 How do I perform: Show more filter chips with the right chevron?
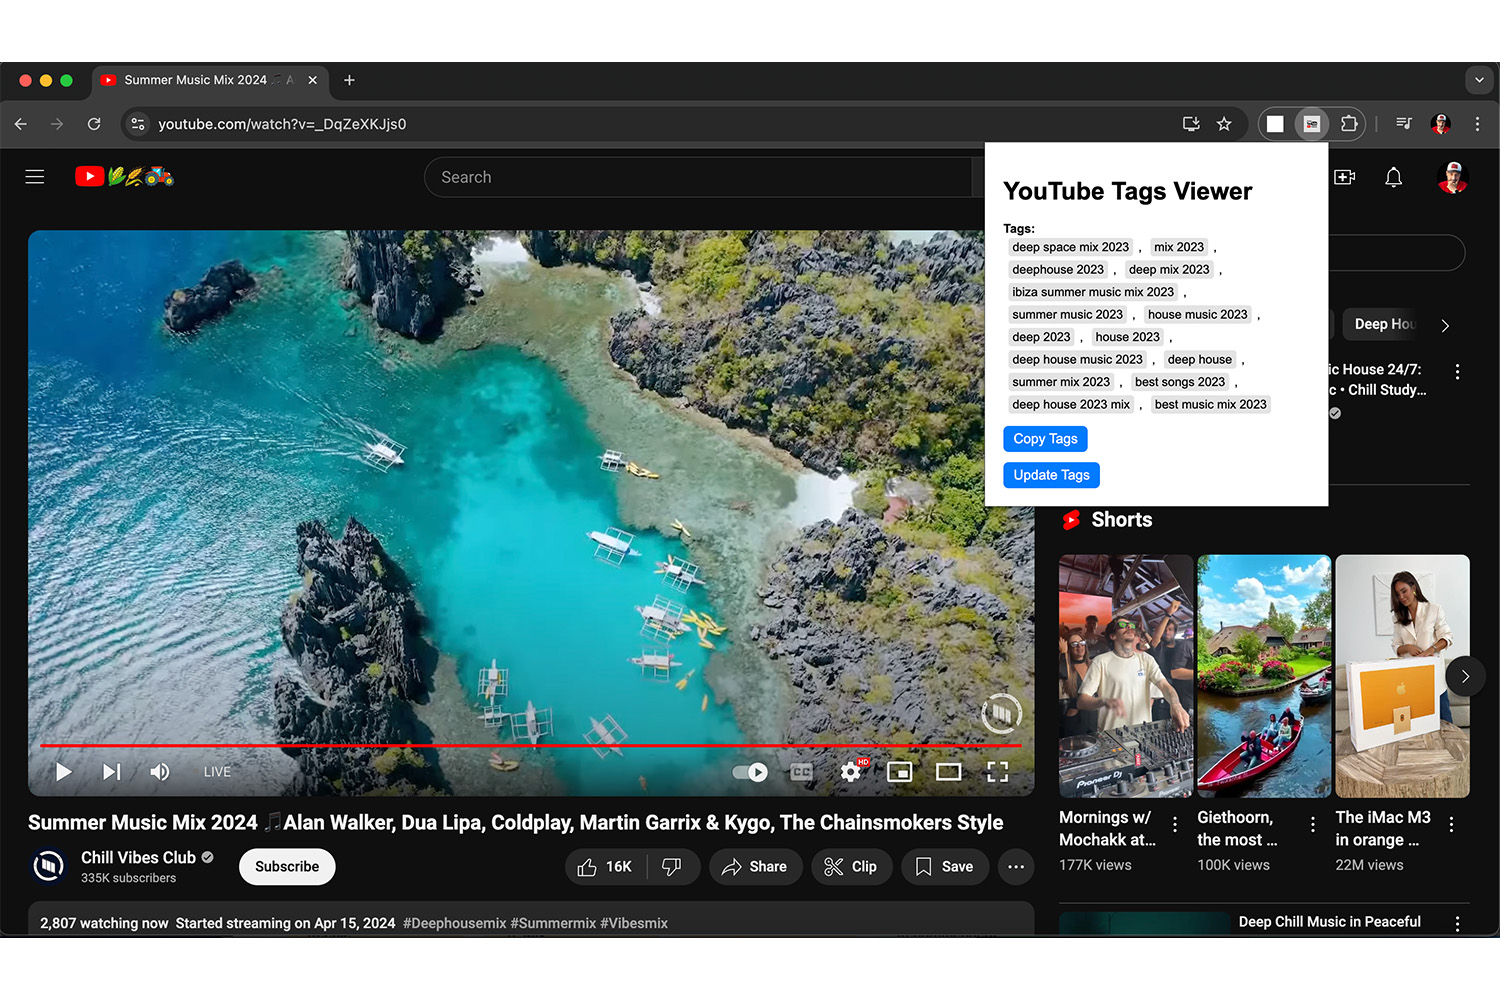click(x=1445, y=325)
